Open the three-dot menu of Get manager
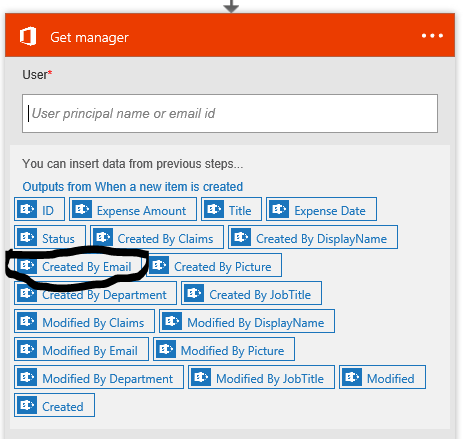Image resolution: width=475 pixels, height=439 pixels. [x=432, y=36]
